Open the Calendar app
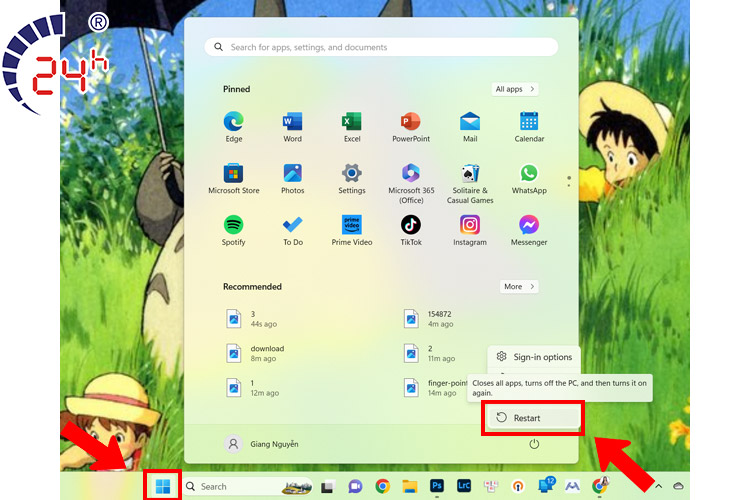Image resolution: width=750 pixels, height=500 pixels. (529, 127)
